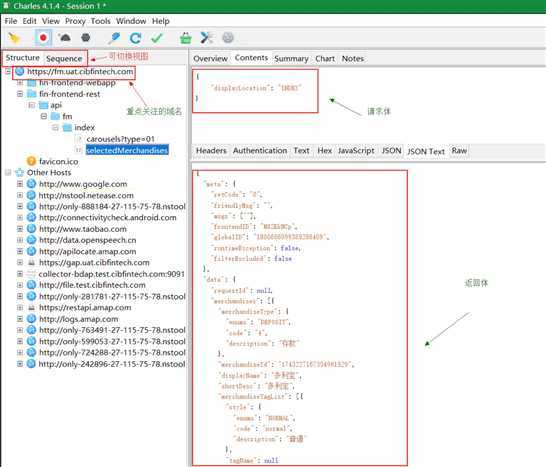Open the Summary tab
The image size is (546, 467).
click(291, 59)
